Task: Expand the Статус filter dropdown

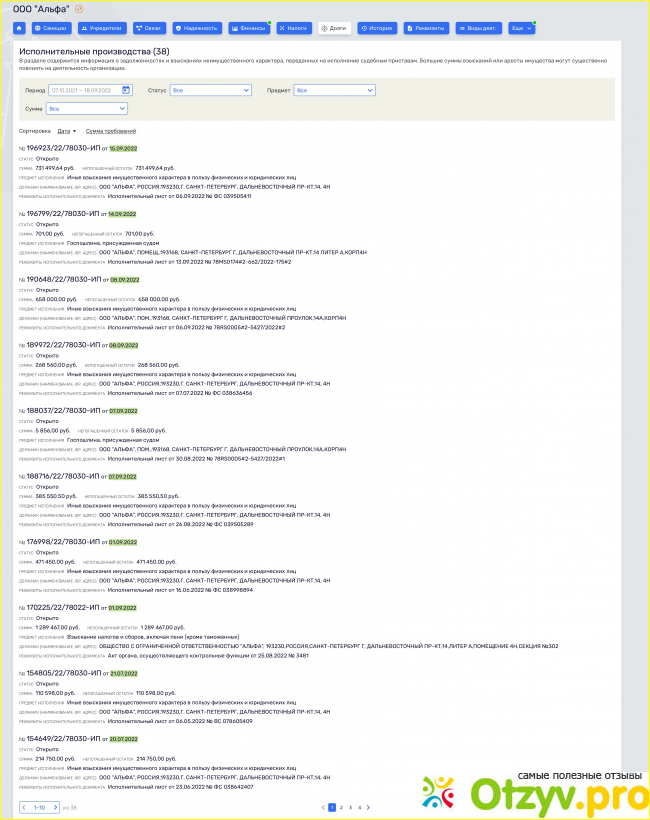Action: (x=210, y=90)
